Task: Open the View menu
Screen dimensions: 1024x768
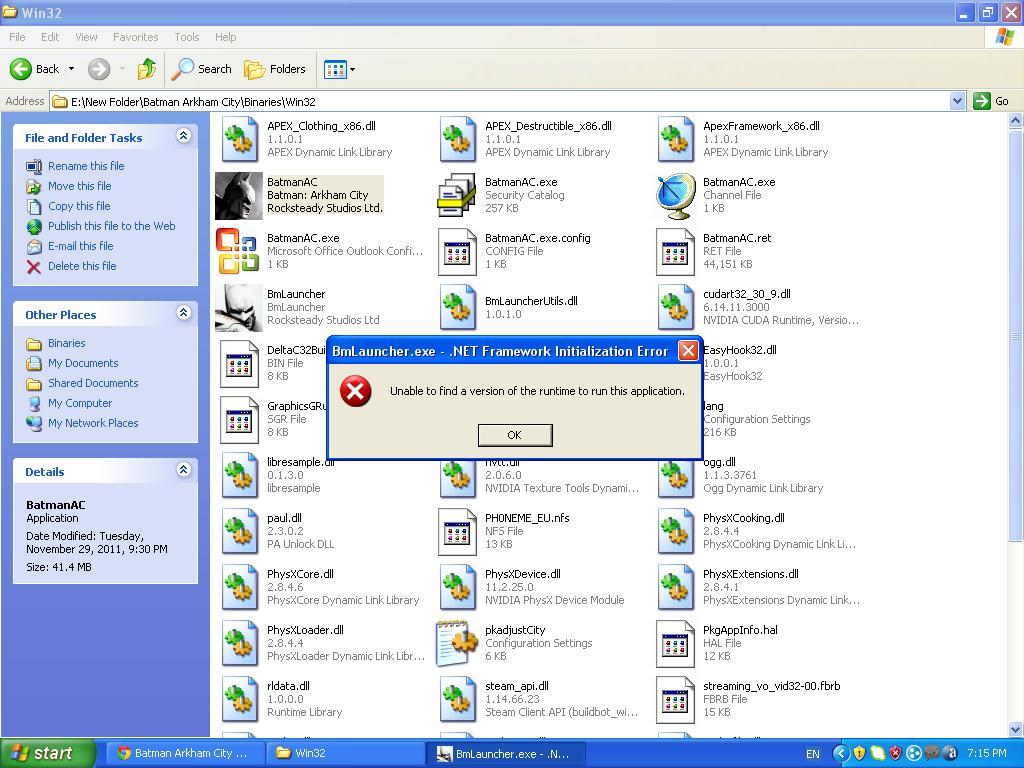Action: 86,37
